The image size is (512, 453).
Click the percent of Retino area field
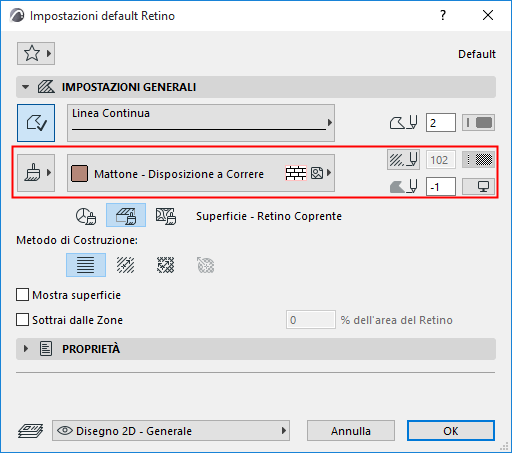pos(311,320)
